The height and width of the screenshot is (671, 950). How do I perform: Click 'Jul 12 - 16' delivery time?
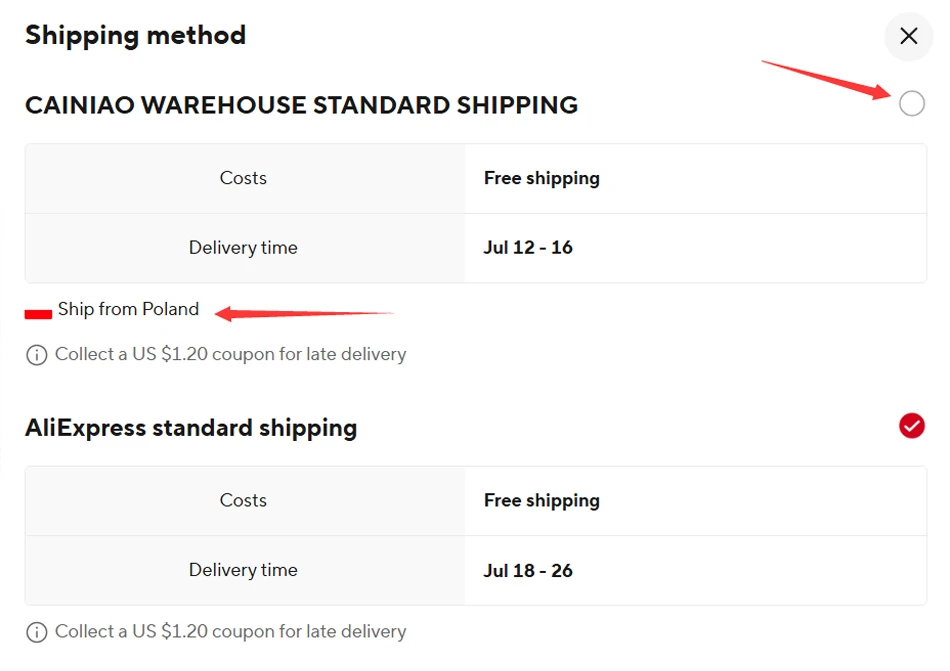click(528, 247)
